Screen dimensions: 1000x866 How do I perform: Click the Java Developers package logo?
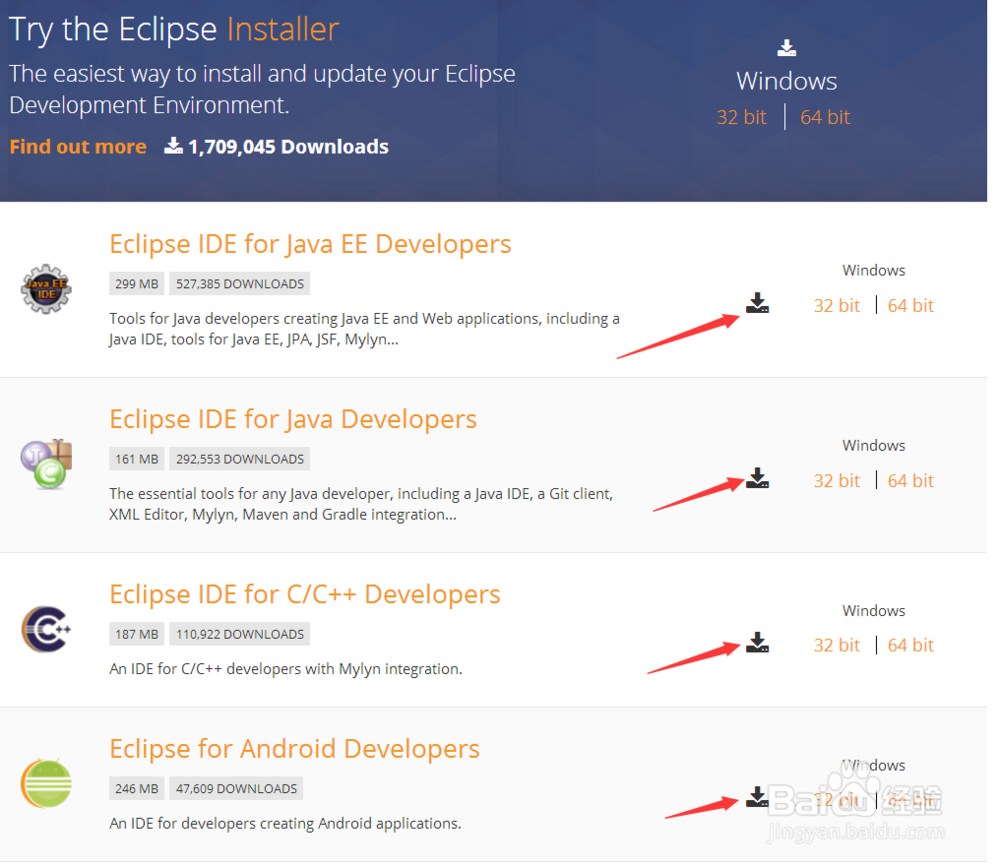tap(46, 464)
